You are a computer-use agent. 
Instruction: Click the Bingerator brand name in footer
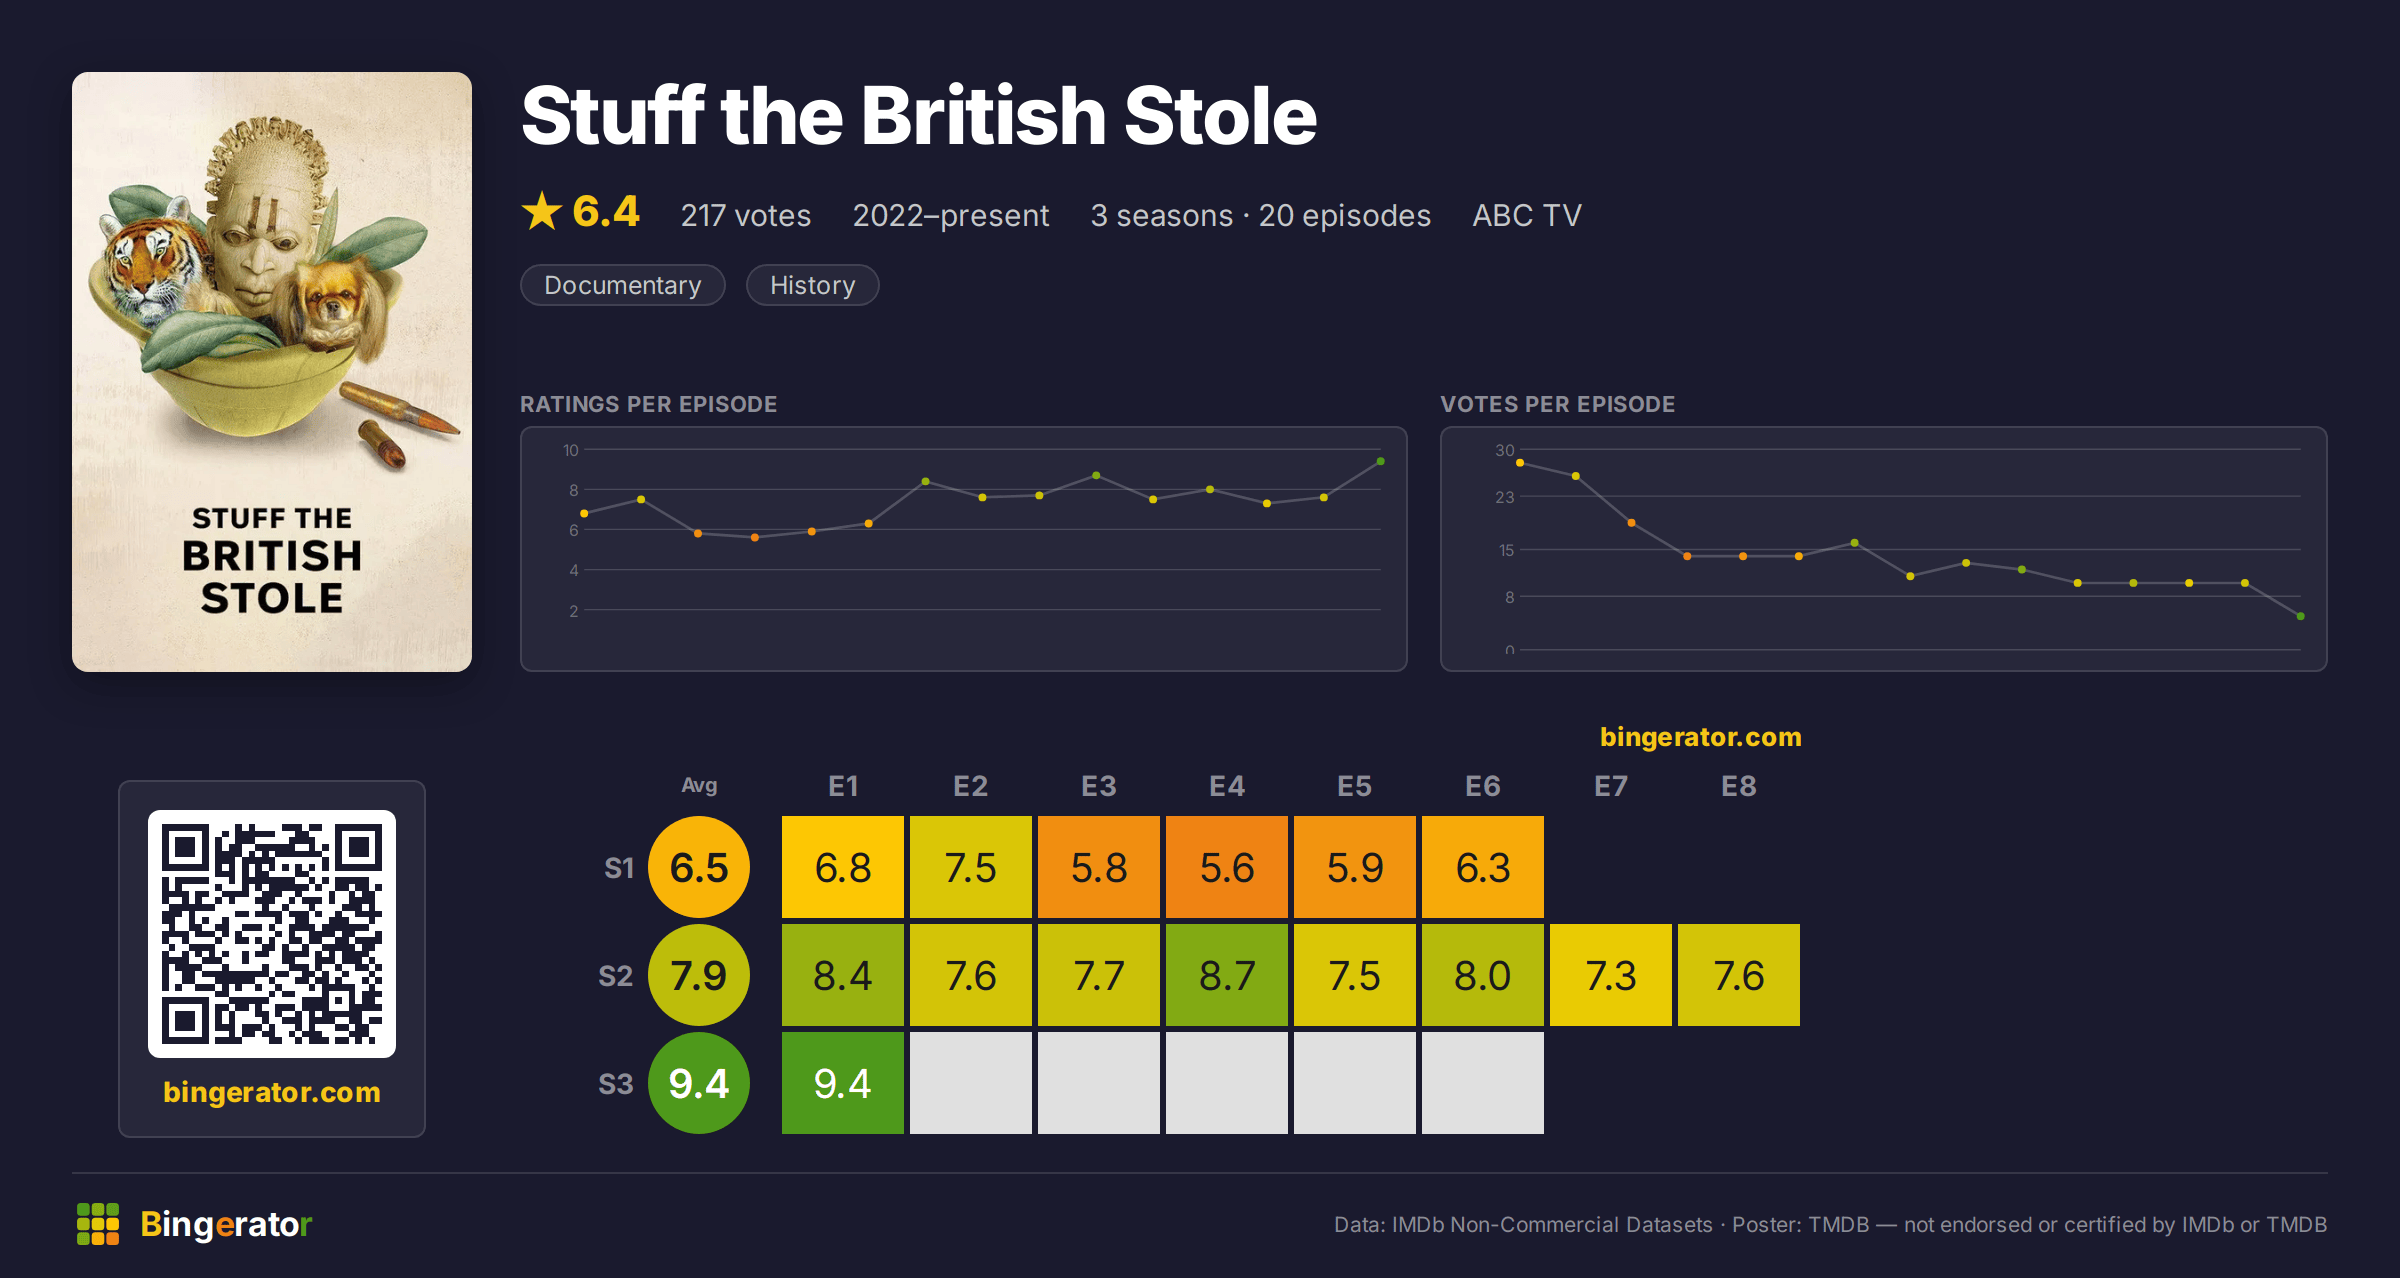click(x=226, y=1224)
